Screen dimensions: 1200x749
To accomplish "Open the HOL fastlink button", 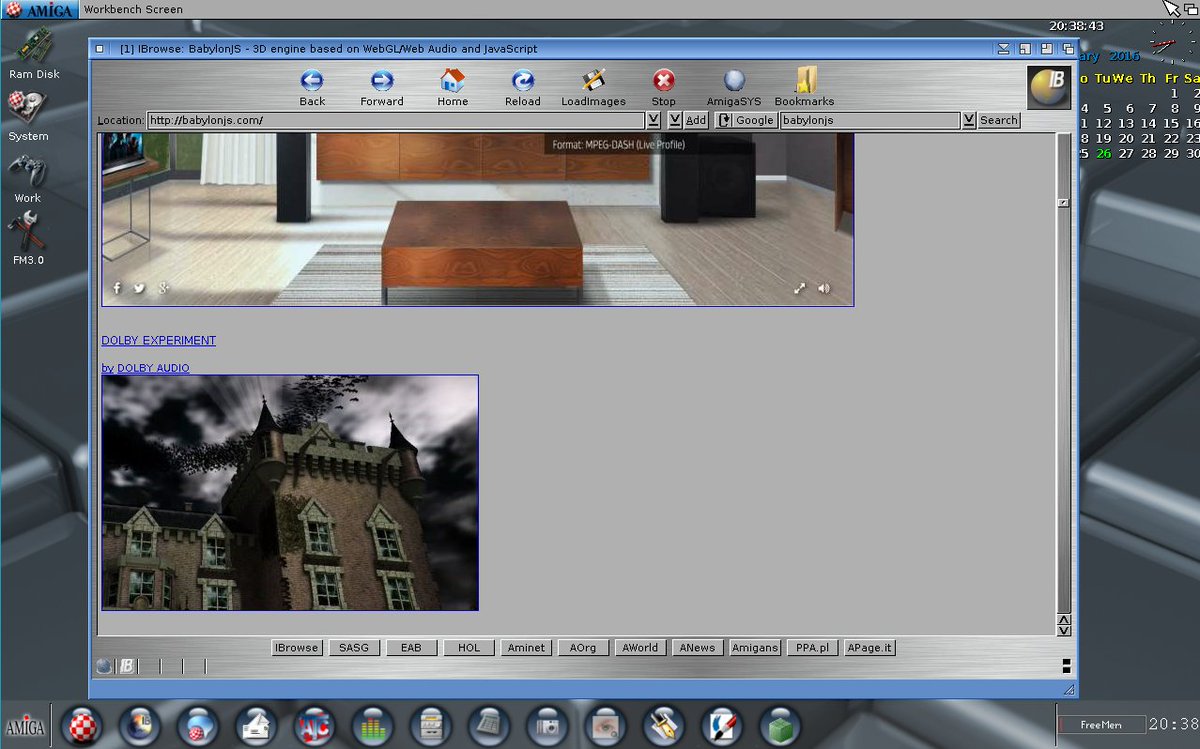I will pyautogui.click(x=469, y=648).
